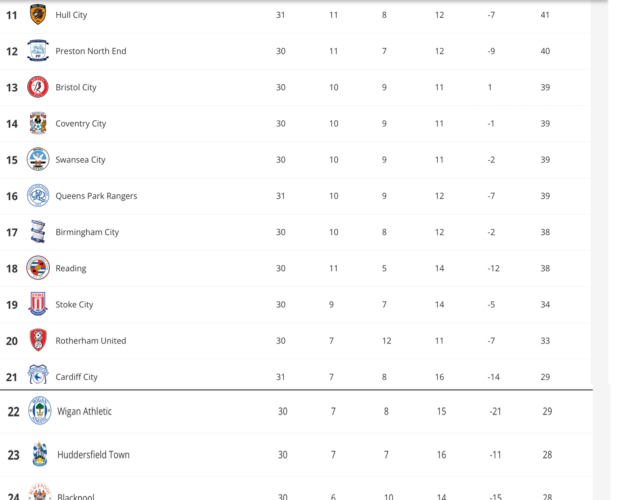Screen dimensions: 625x500
Task: Click the Queens Park Rangers crest
Action: click(38, 195)
